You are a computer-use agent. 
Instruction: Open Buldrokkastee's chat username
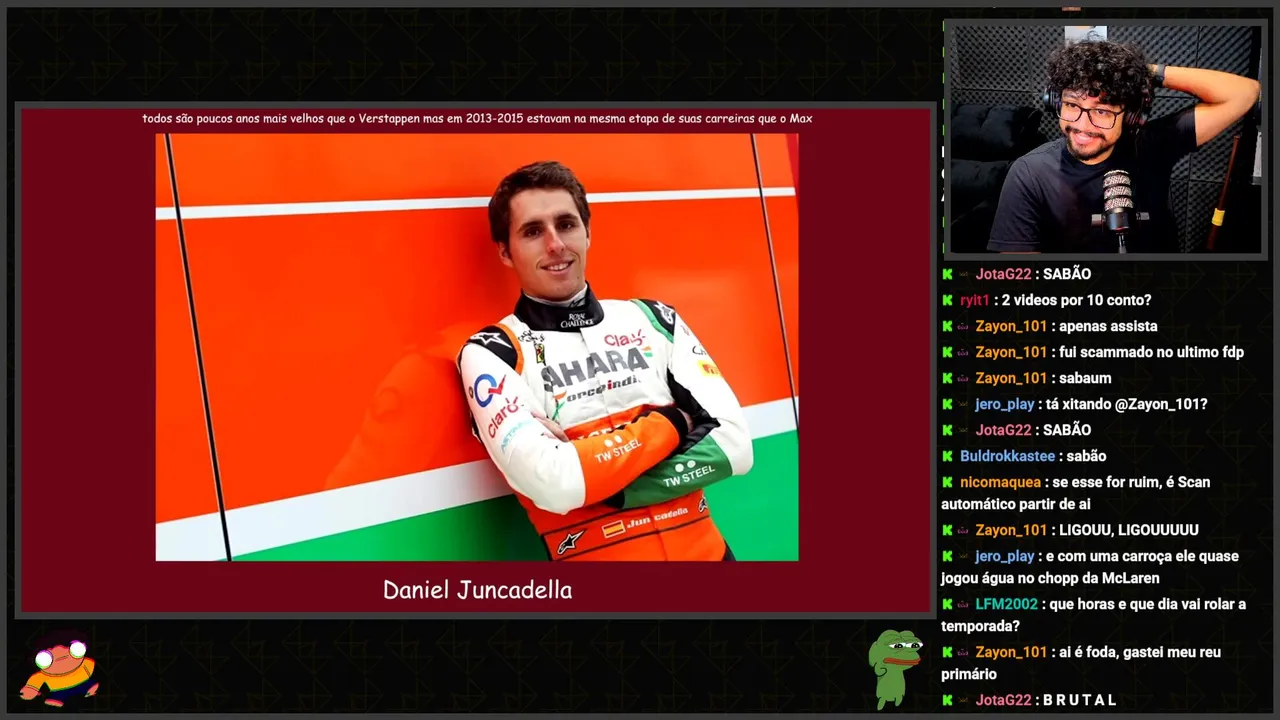tap(1007, 456)
